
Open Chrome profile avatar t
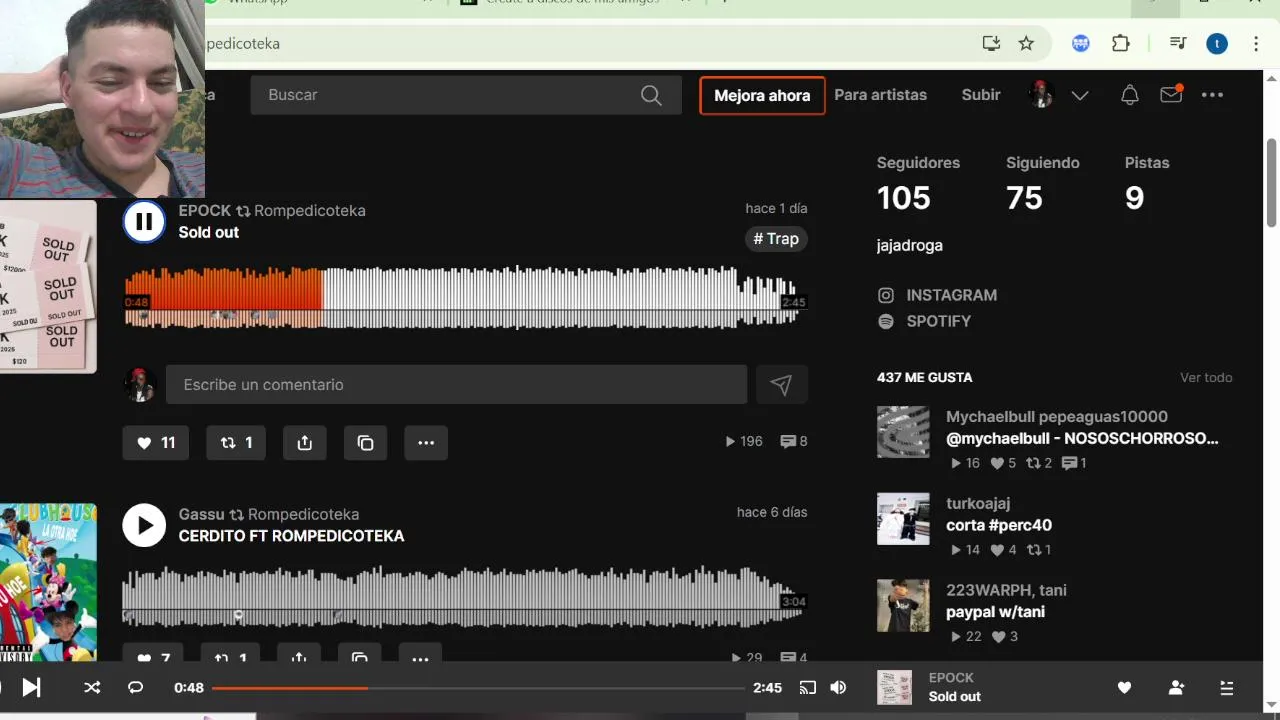pos(1217,43)
